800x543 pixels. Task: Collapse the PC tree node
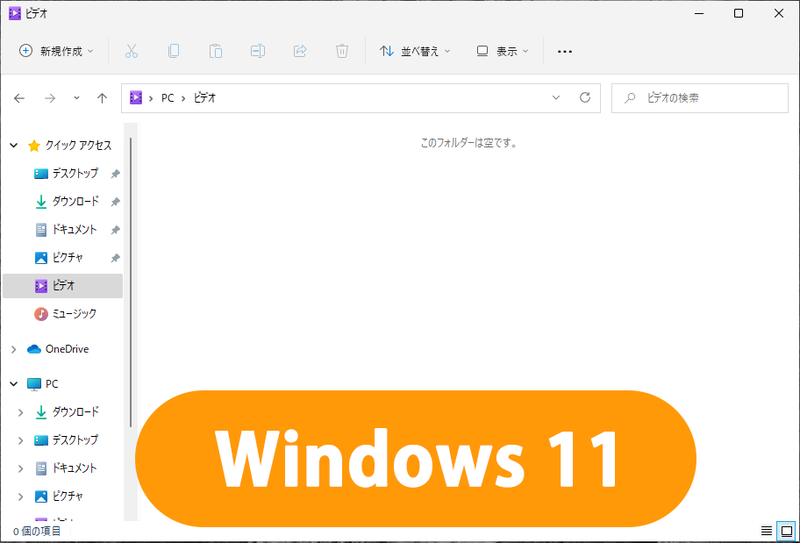[x=14, y=384]
